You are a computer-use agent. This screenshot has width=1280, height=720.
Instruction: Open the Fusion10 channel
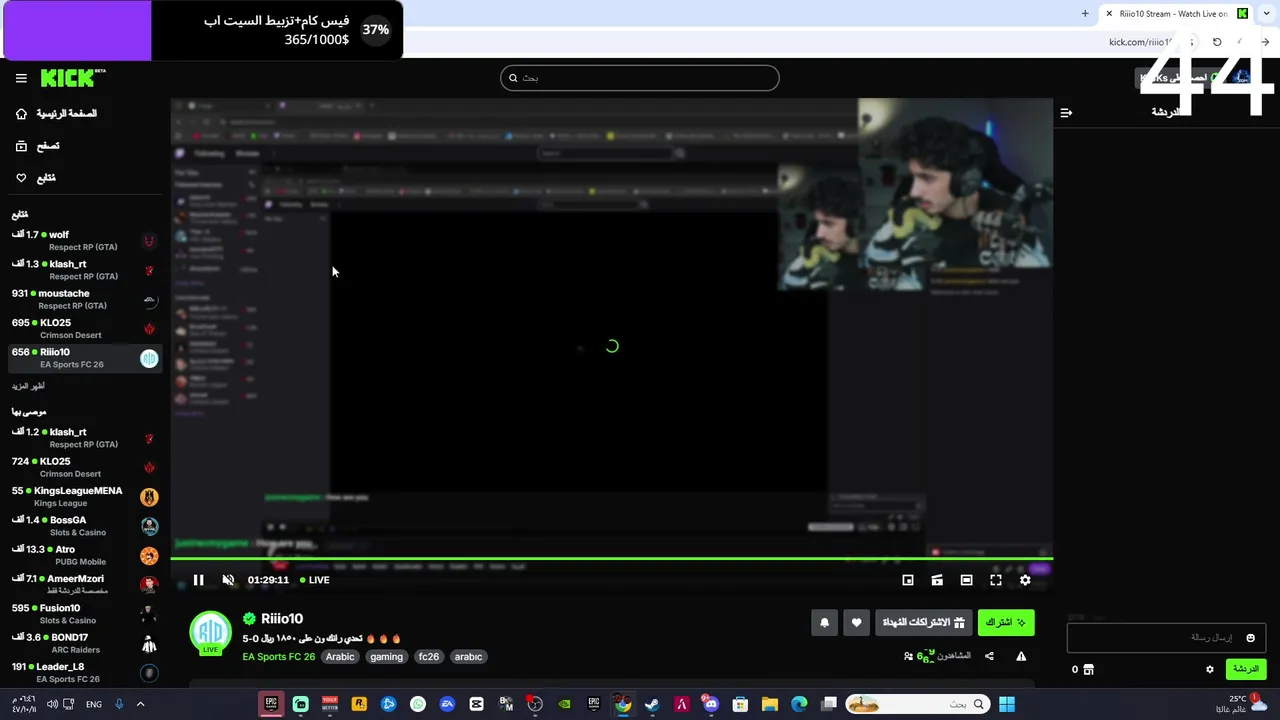(85, 614)
